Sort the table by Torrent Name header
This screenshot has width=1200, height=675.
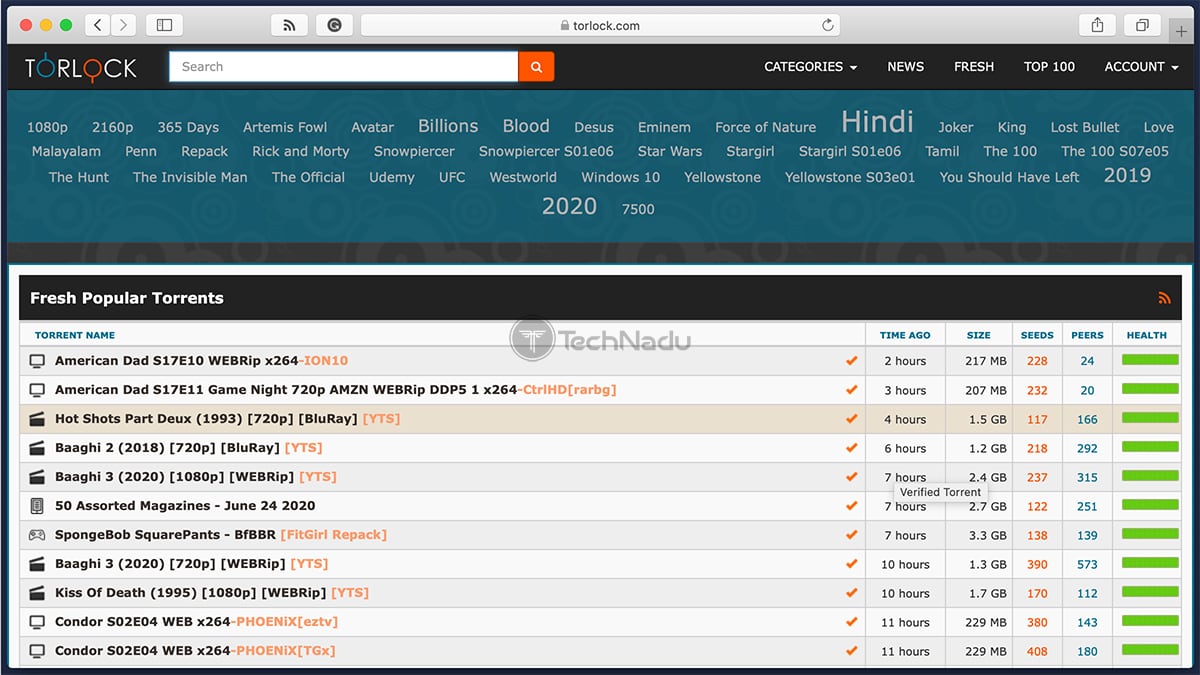coord(75,335)
